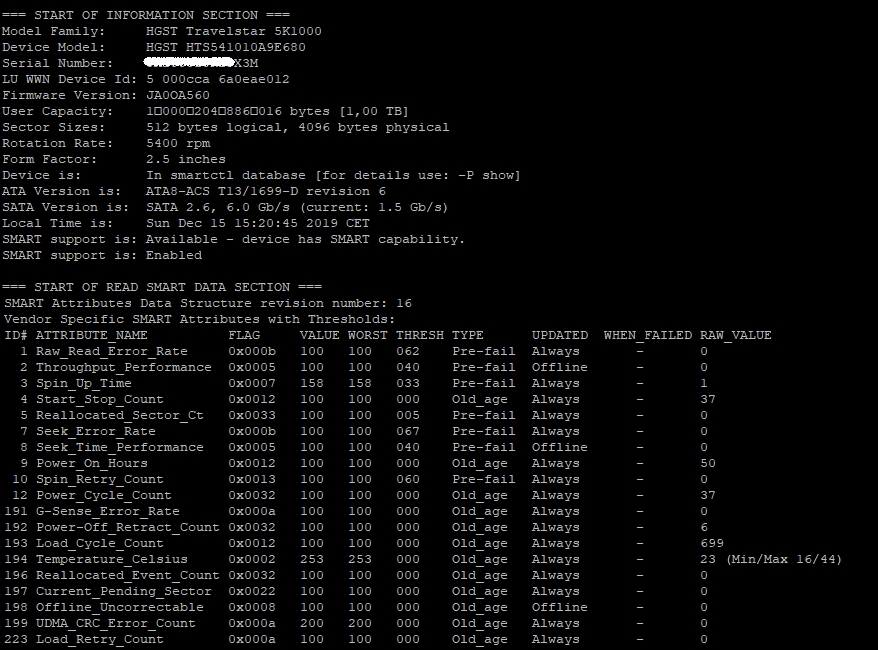
Task: Click Offline_Uncorrectable flag '0x0008'
Action: pyautogui.click(x=252, y=607)
